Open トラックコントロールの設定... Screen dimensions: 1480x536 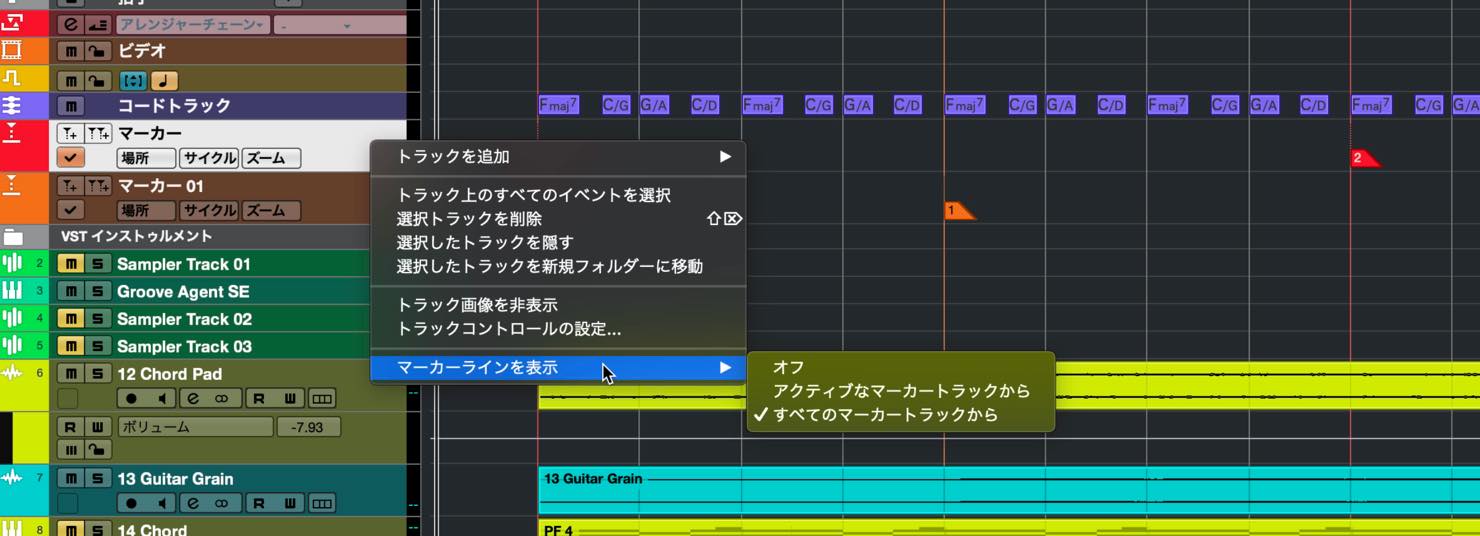[x=558, y=329]
